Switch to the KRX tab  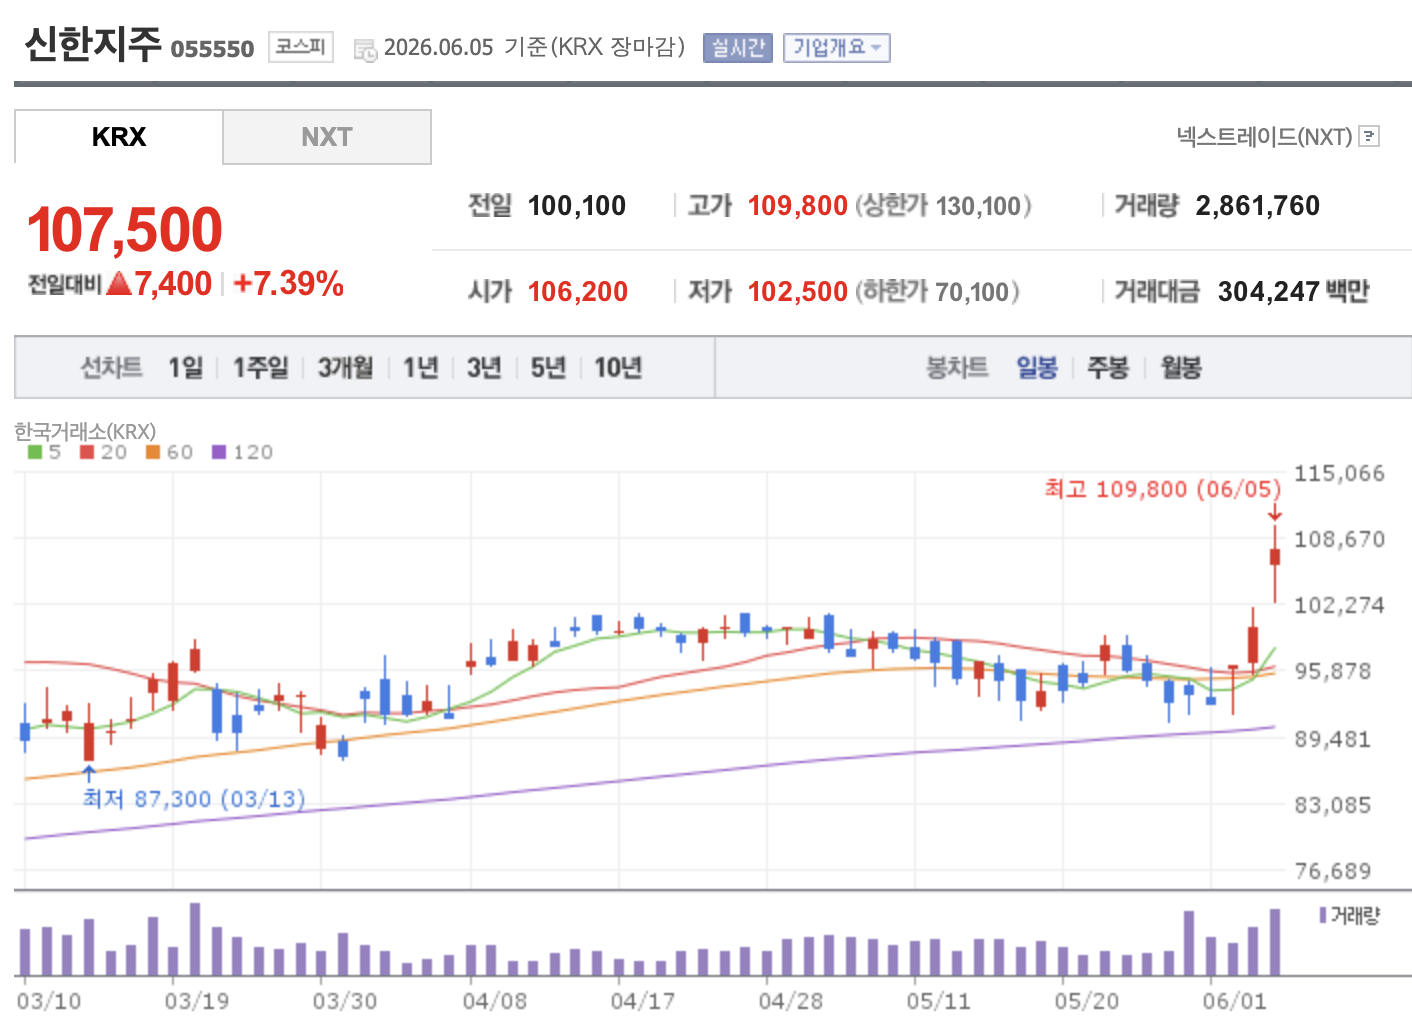pyautogui.click(x=118, y=137)
